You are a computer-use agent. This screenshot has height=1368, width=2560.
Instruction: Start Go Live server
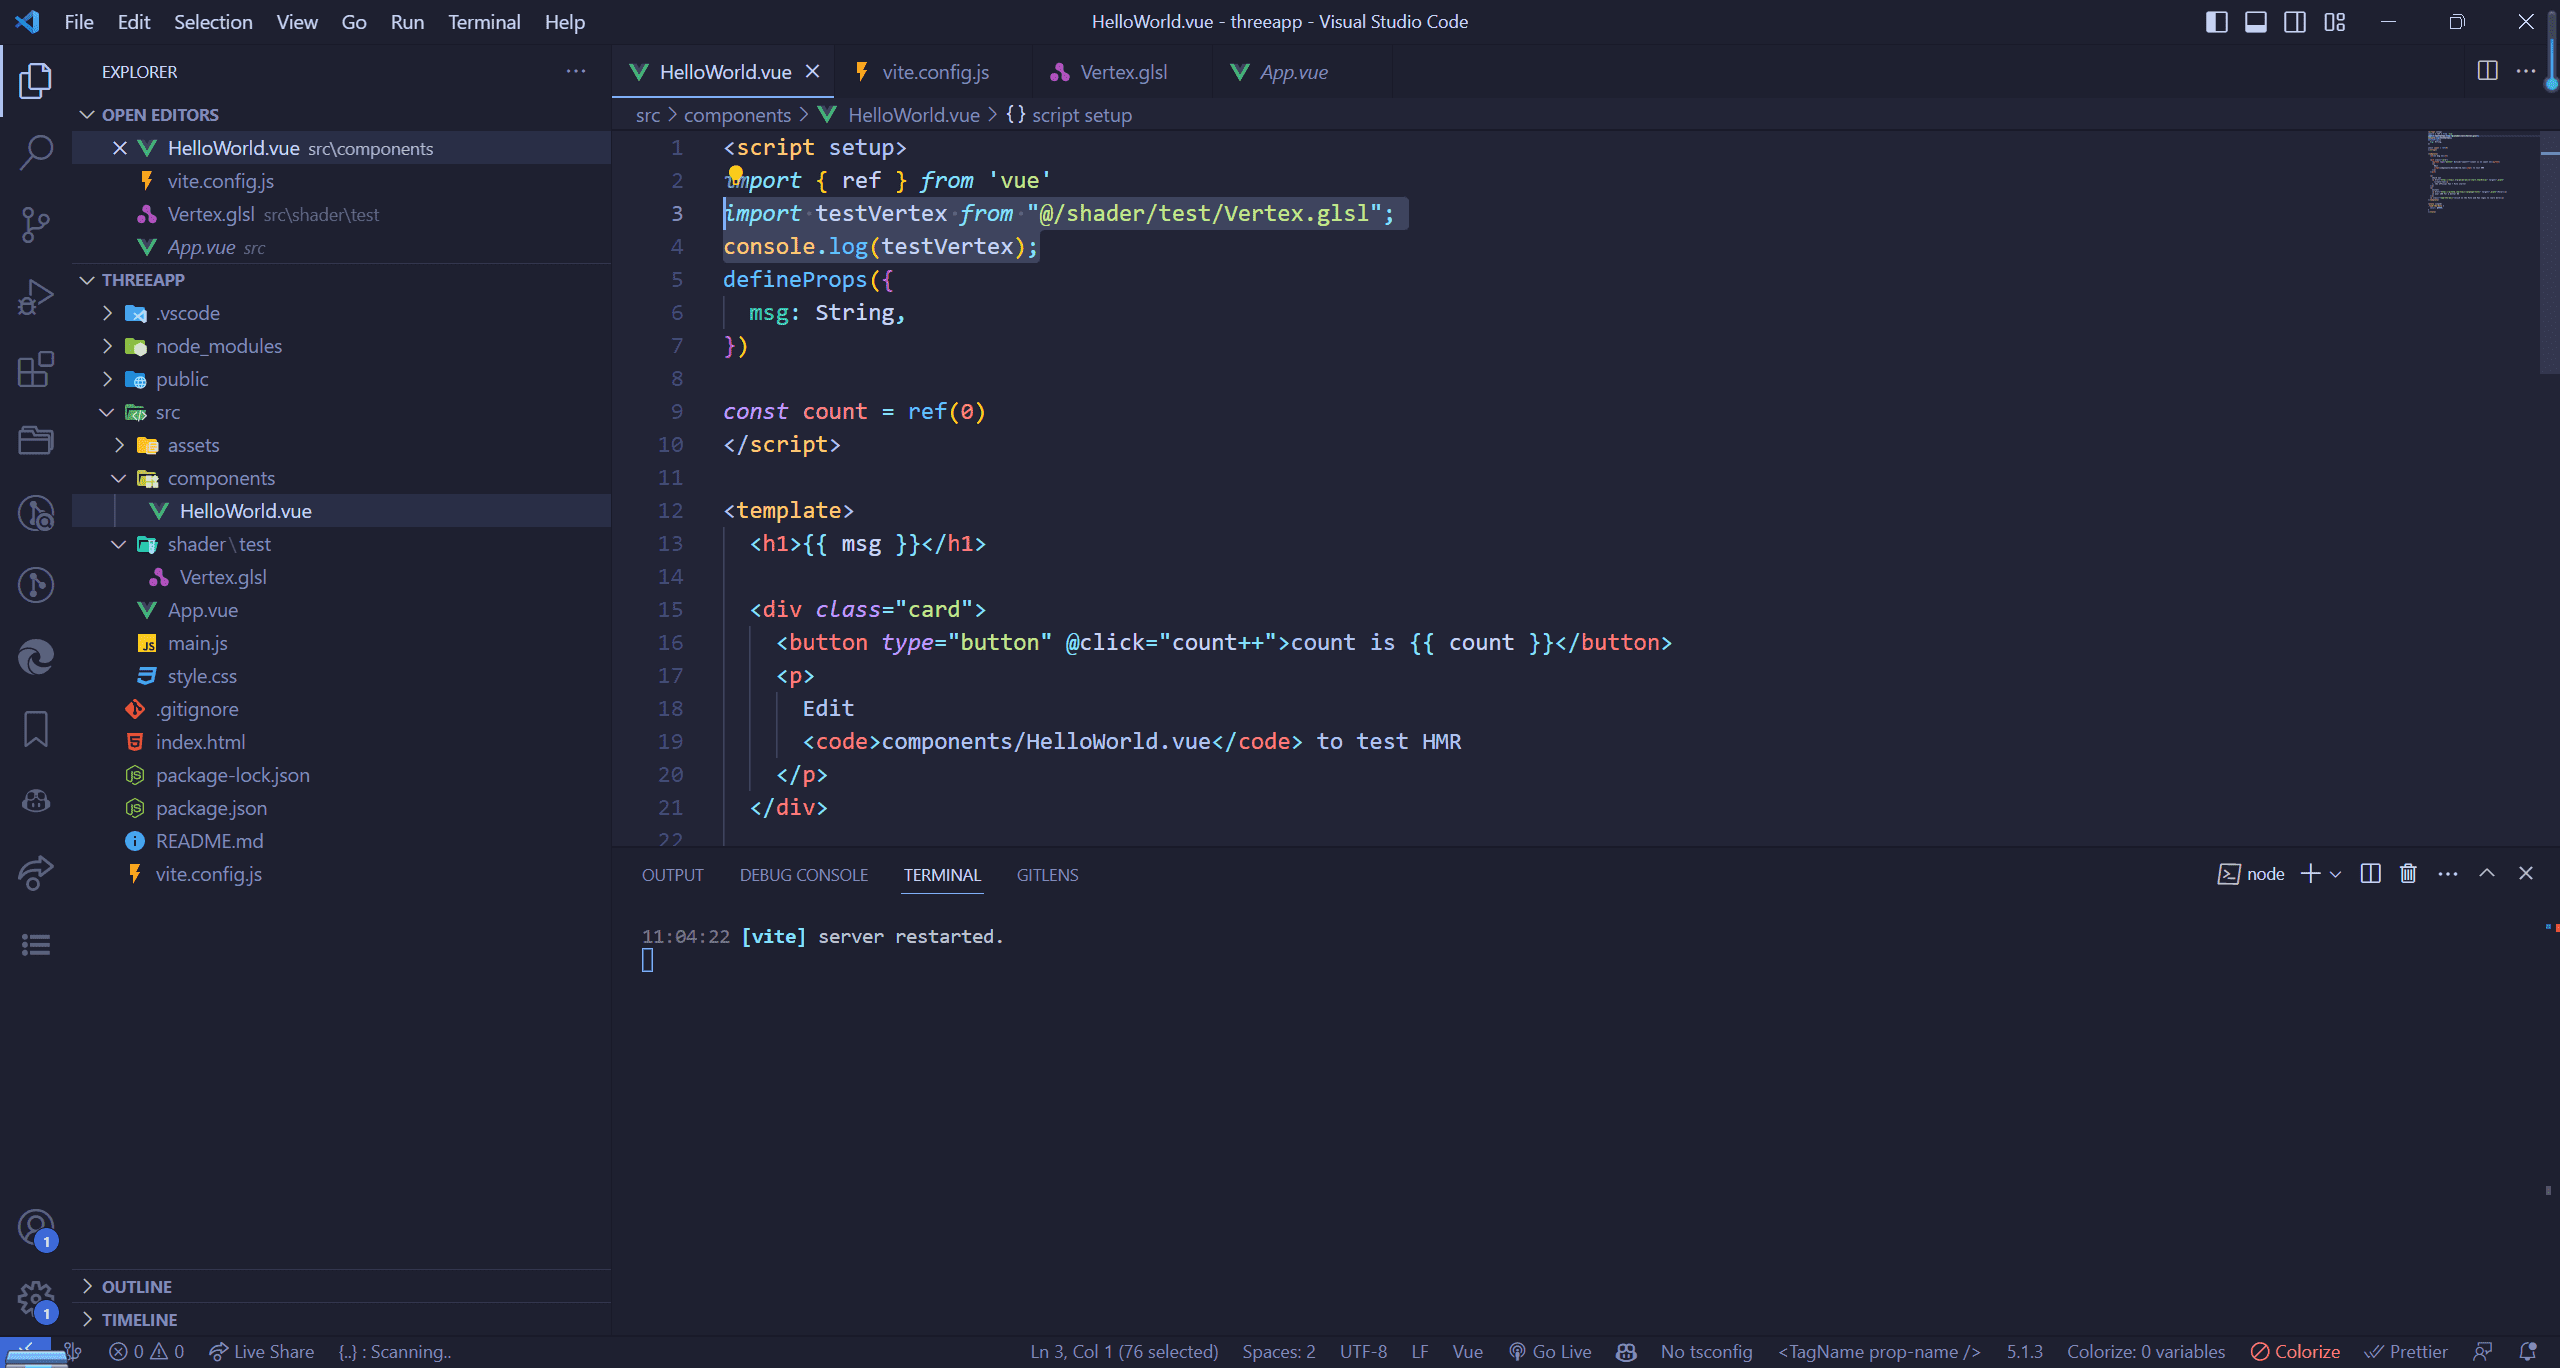pos(1550,1352)
